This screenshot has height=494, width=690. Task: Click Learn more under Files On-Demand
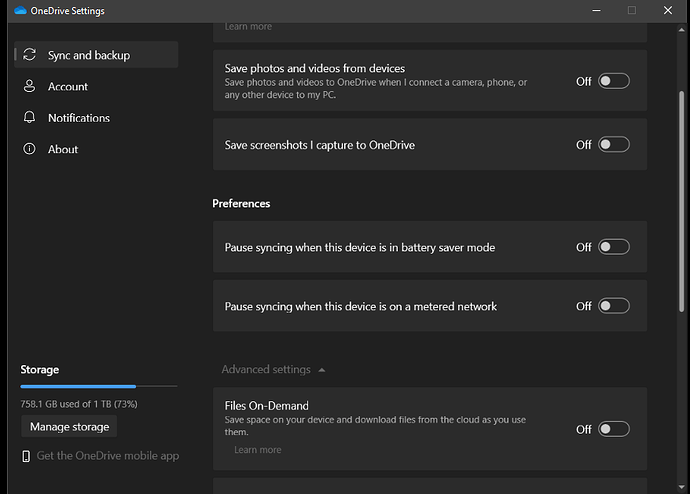[257, 450]
